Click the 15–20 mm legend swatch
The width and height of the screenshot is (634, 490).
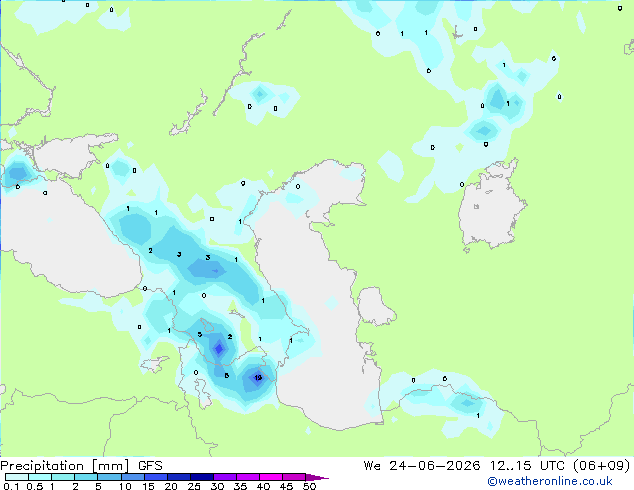coord(156,477)
